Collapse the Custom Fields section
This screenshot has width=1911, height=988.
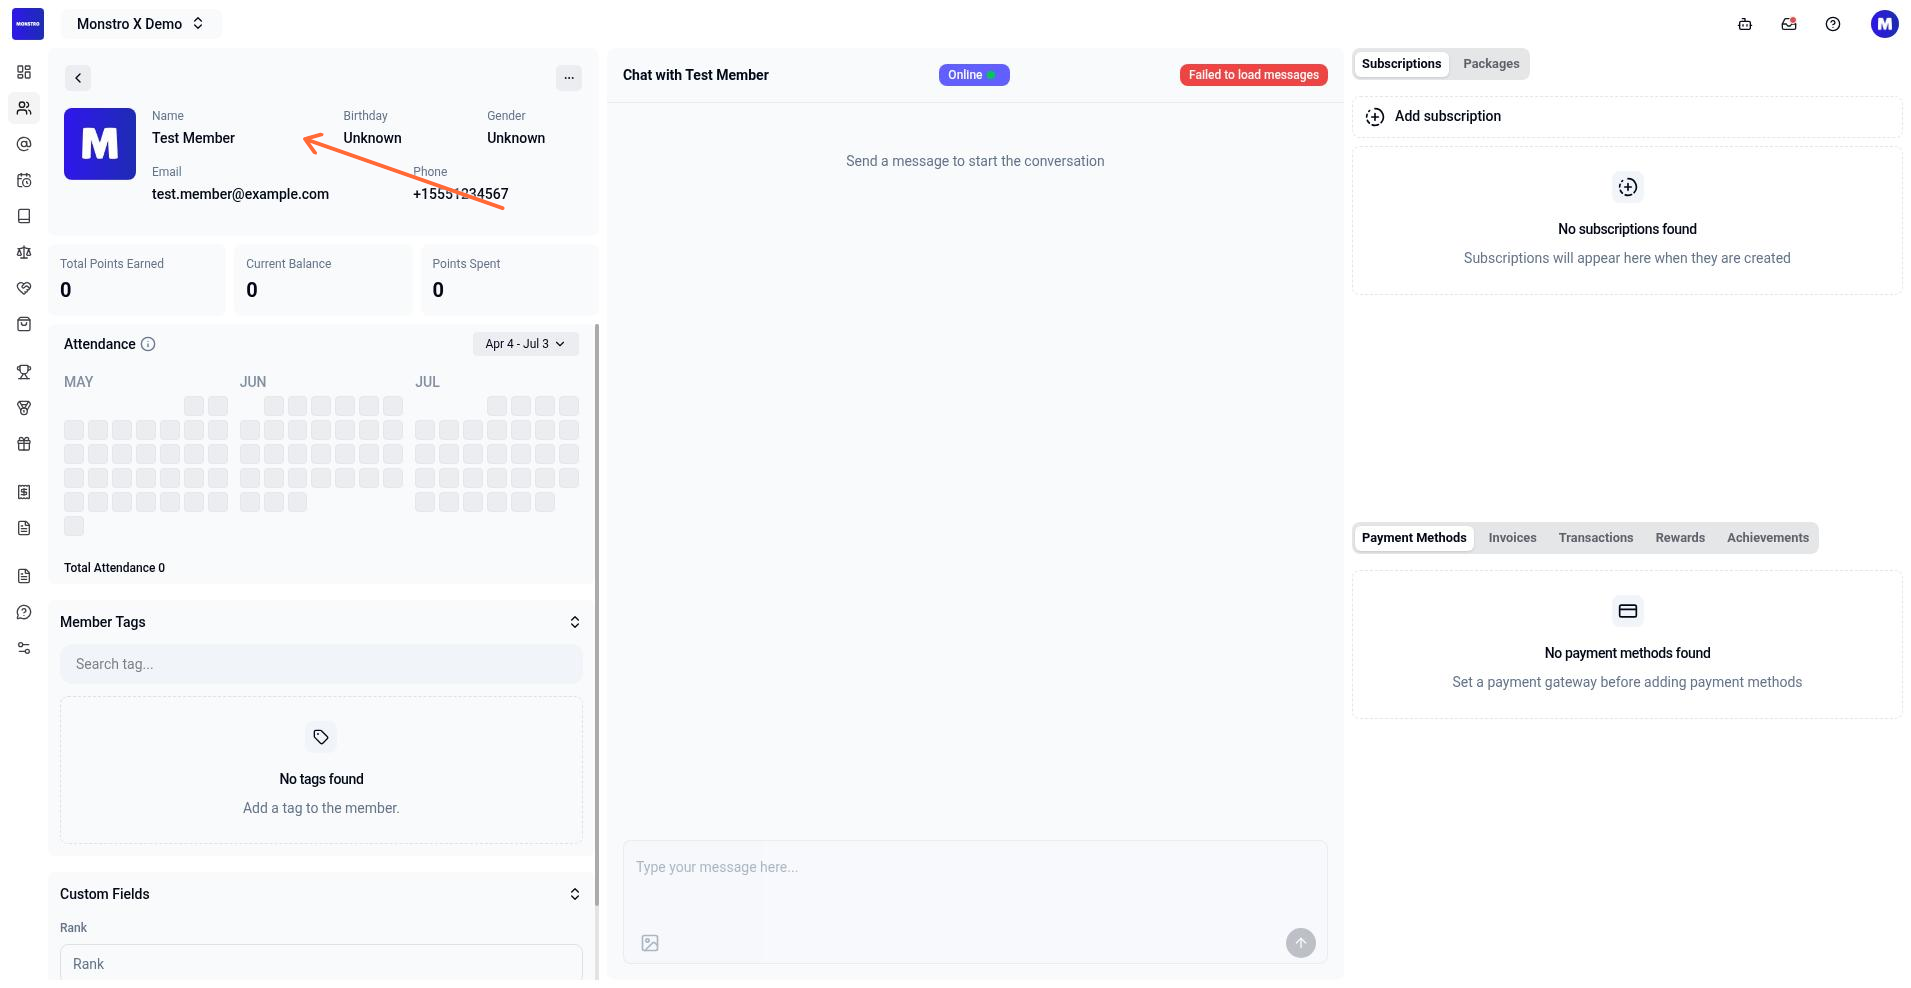(575, 894)
